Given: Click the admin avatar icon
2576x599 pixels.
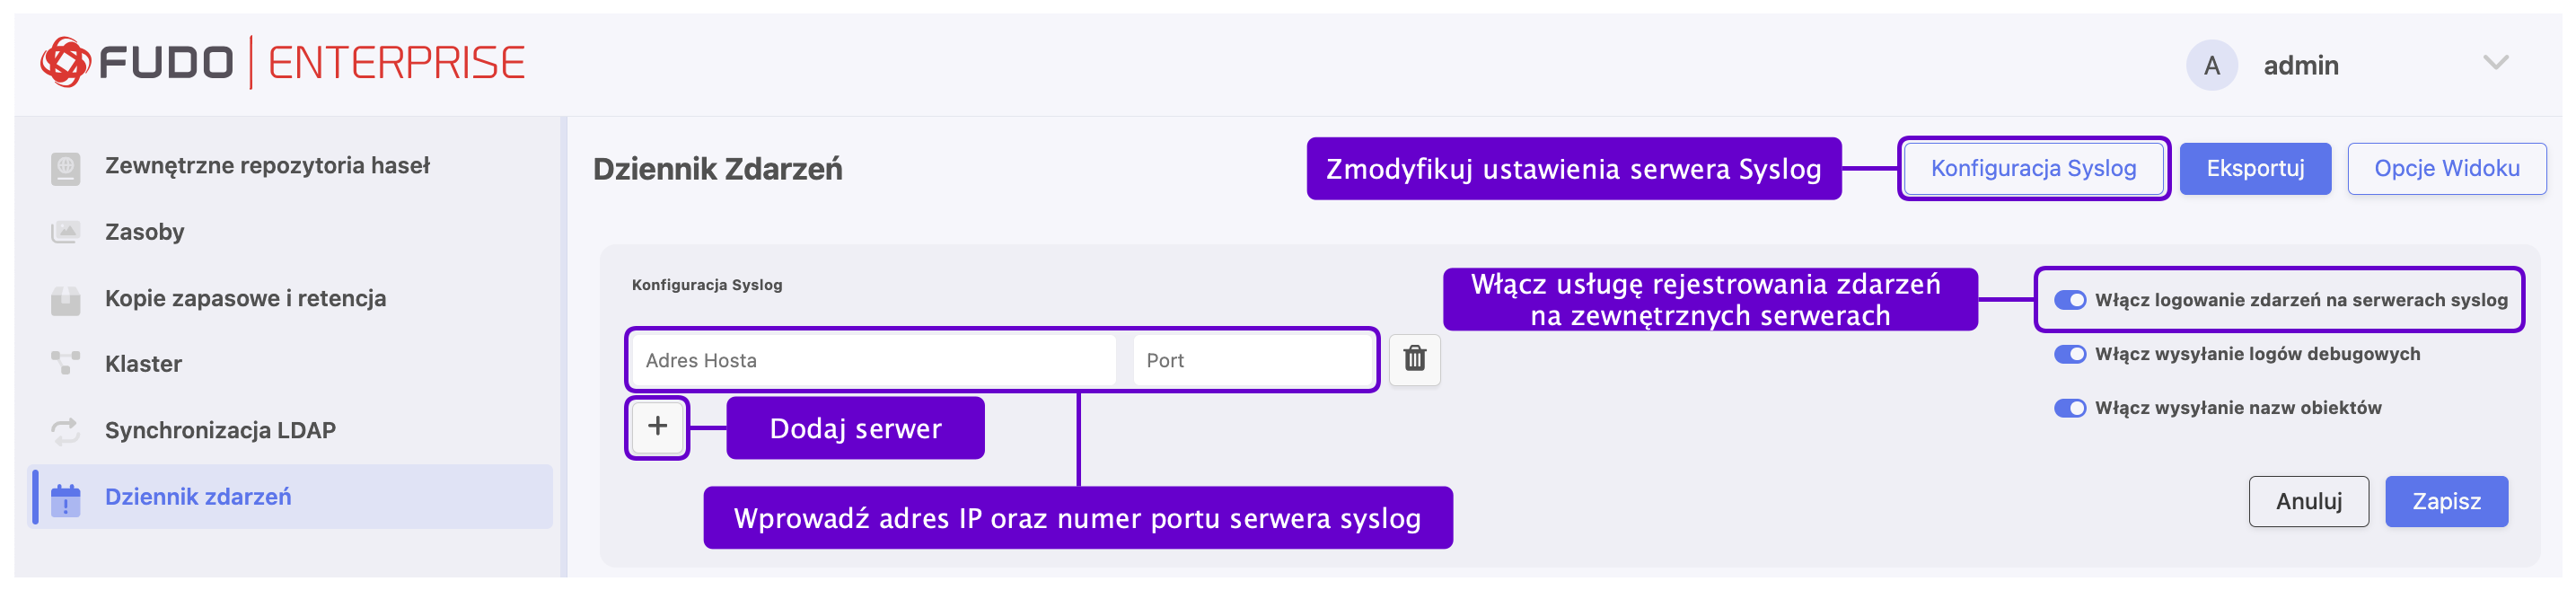Looking at the screenshot, I should pyautogui.click(x=2211, y=66).
